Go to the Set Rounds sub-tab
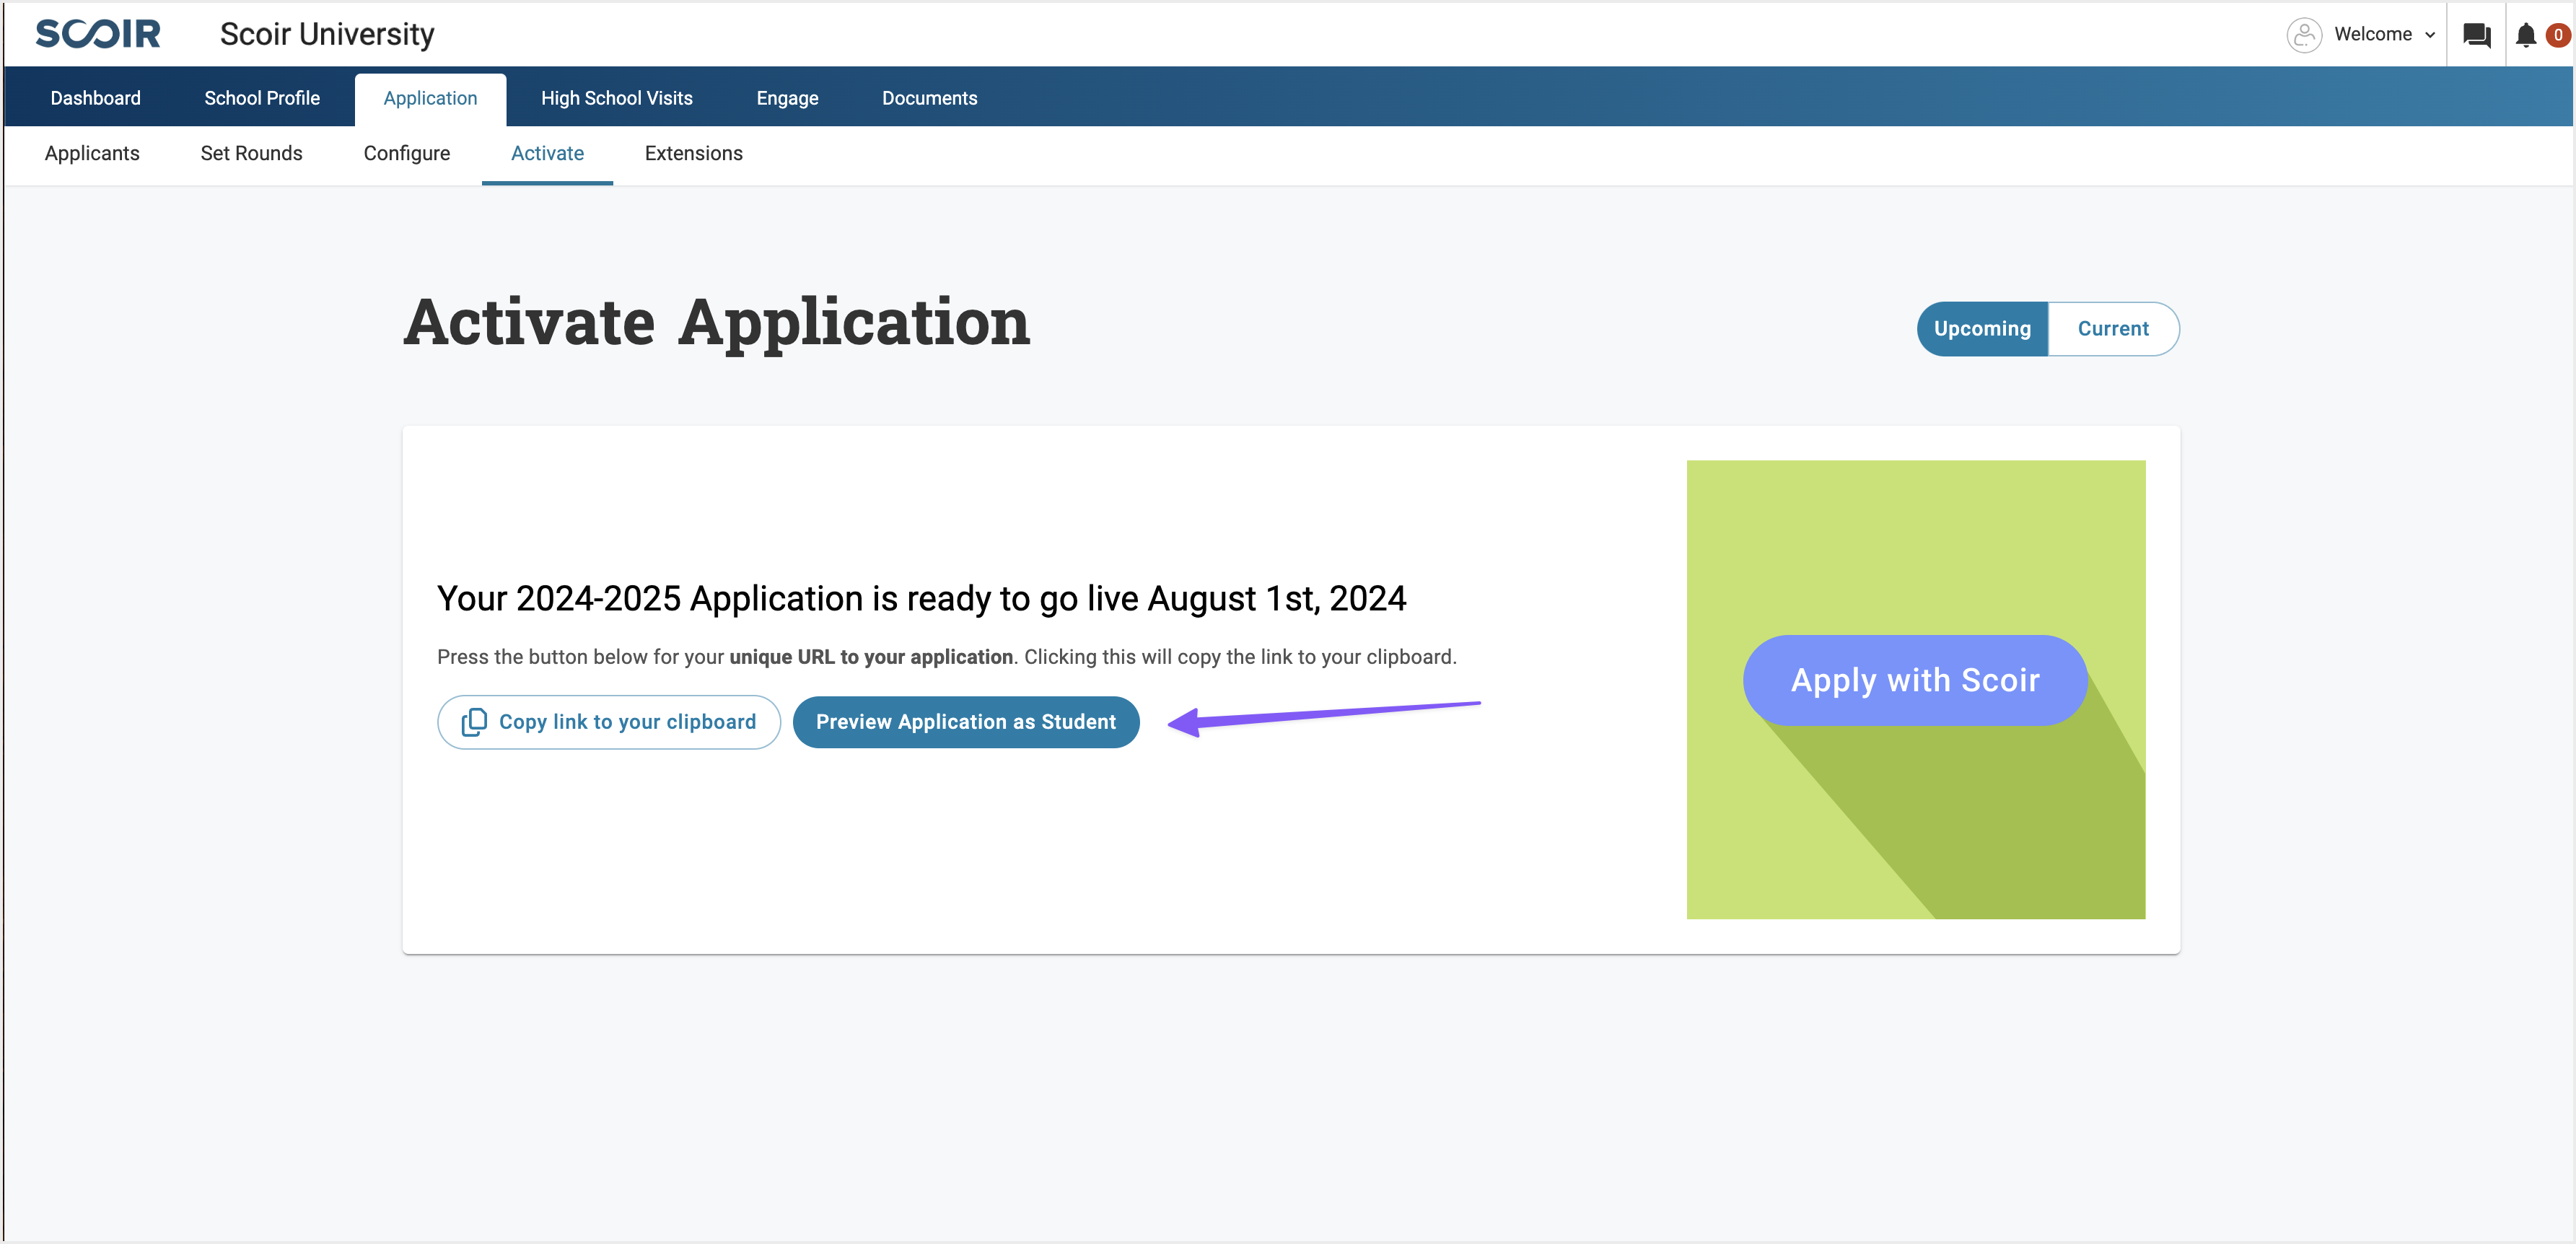The image size is (2576, 1244). pyautogui.click(x=251, y=153)
